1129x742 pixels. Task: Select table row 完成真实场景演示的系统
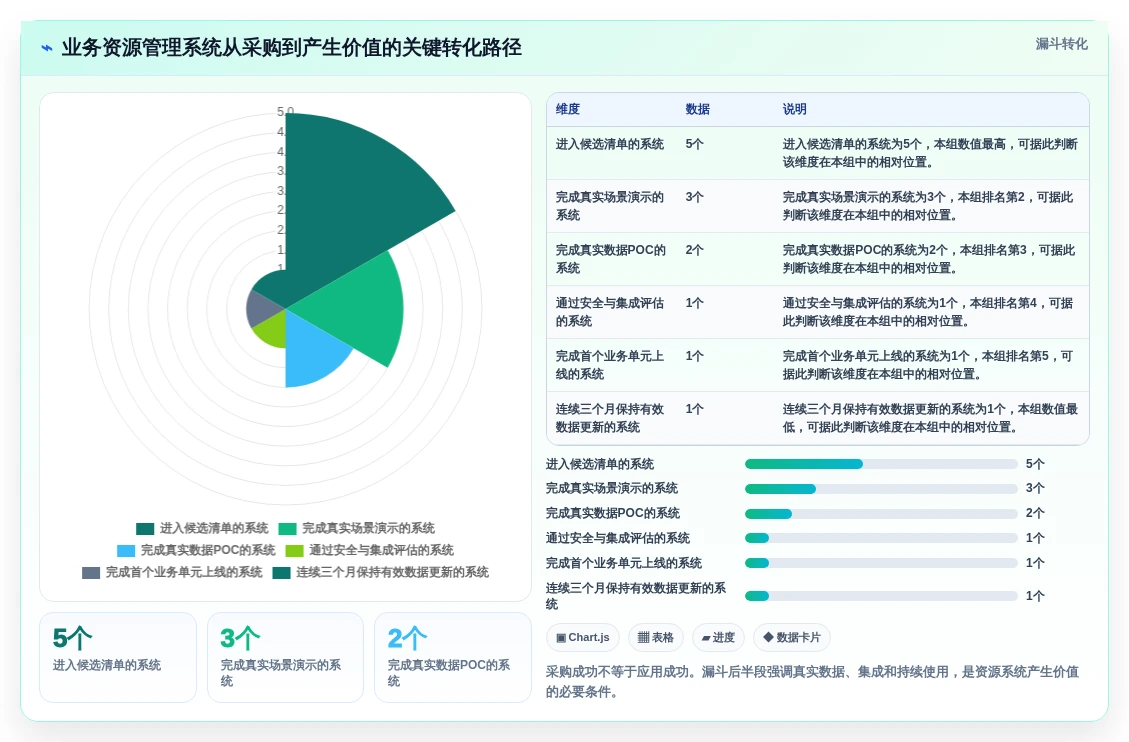tap(817, 207)
